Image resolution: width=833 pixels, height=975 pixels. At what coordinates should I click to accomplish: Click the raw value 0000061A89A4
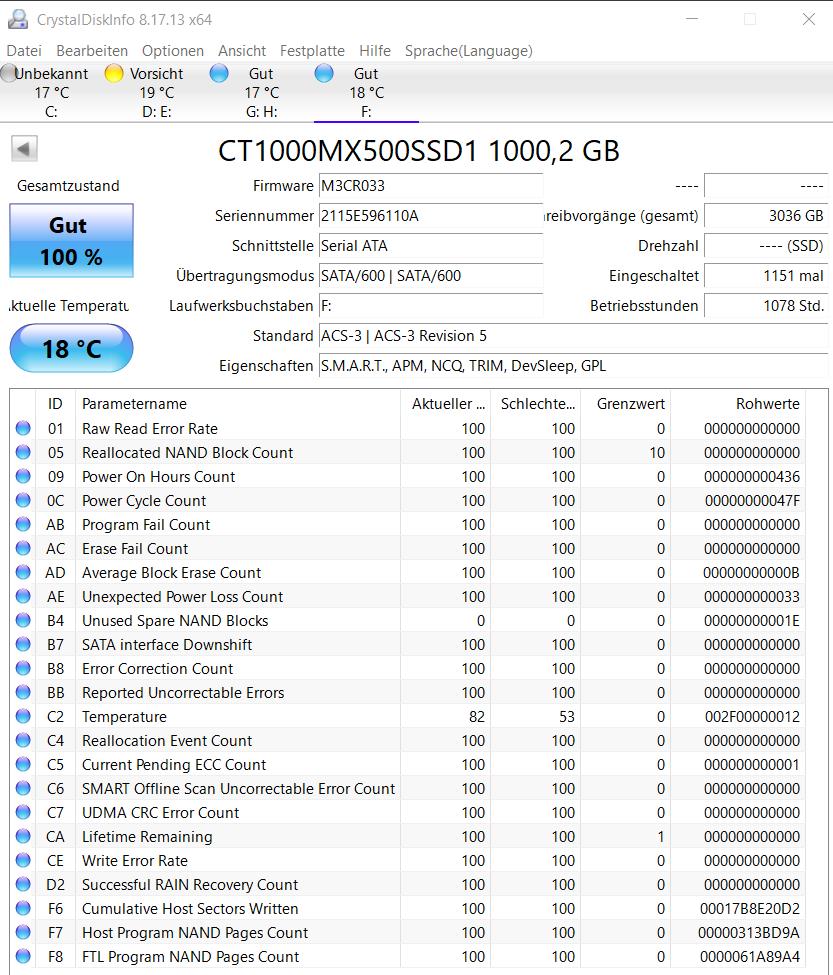point(750,956)
